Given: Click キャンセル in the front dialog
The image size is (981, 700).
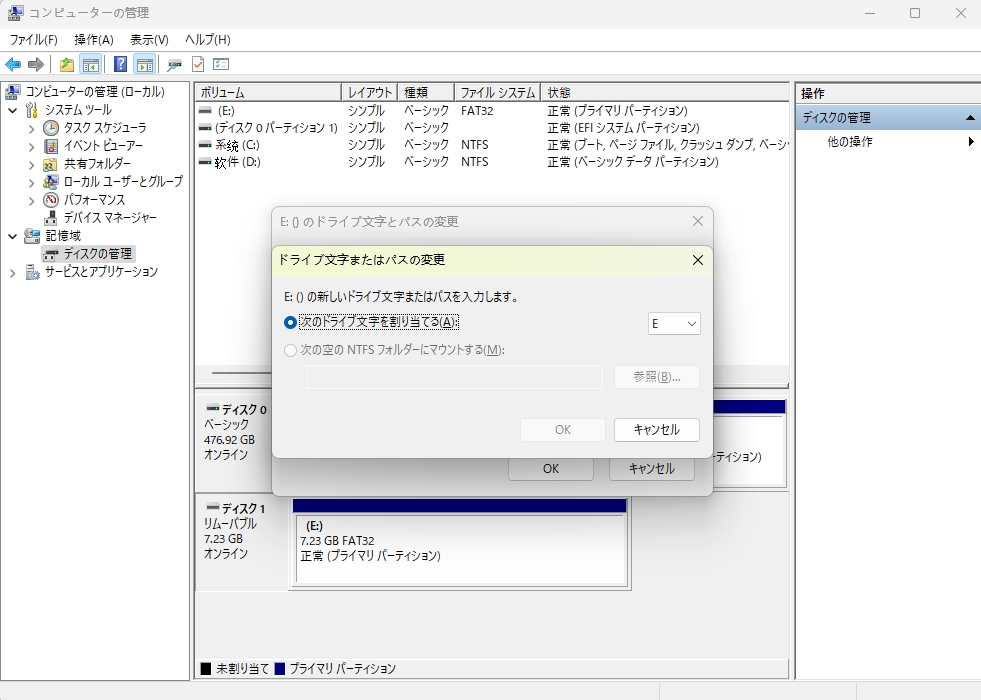Looking at the screenshot, I should coord(656,430).
